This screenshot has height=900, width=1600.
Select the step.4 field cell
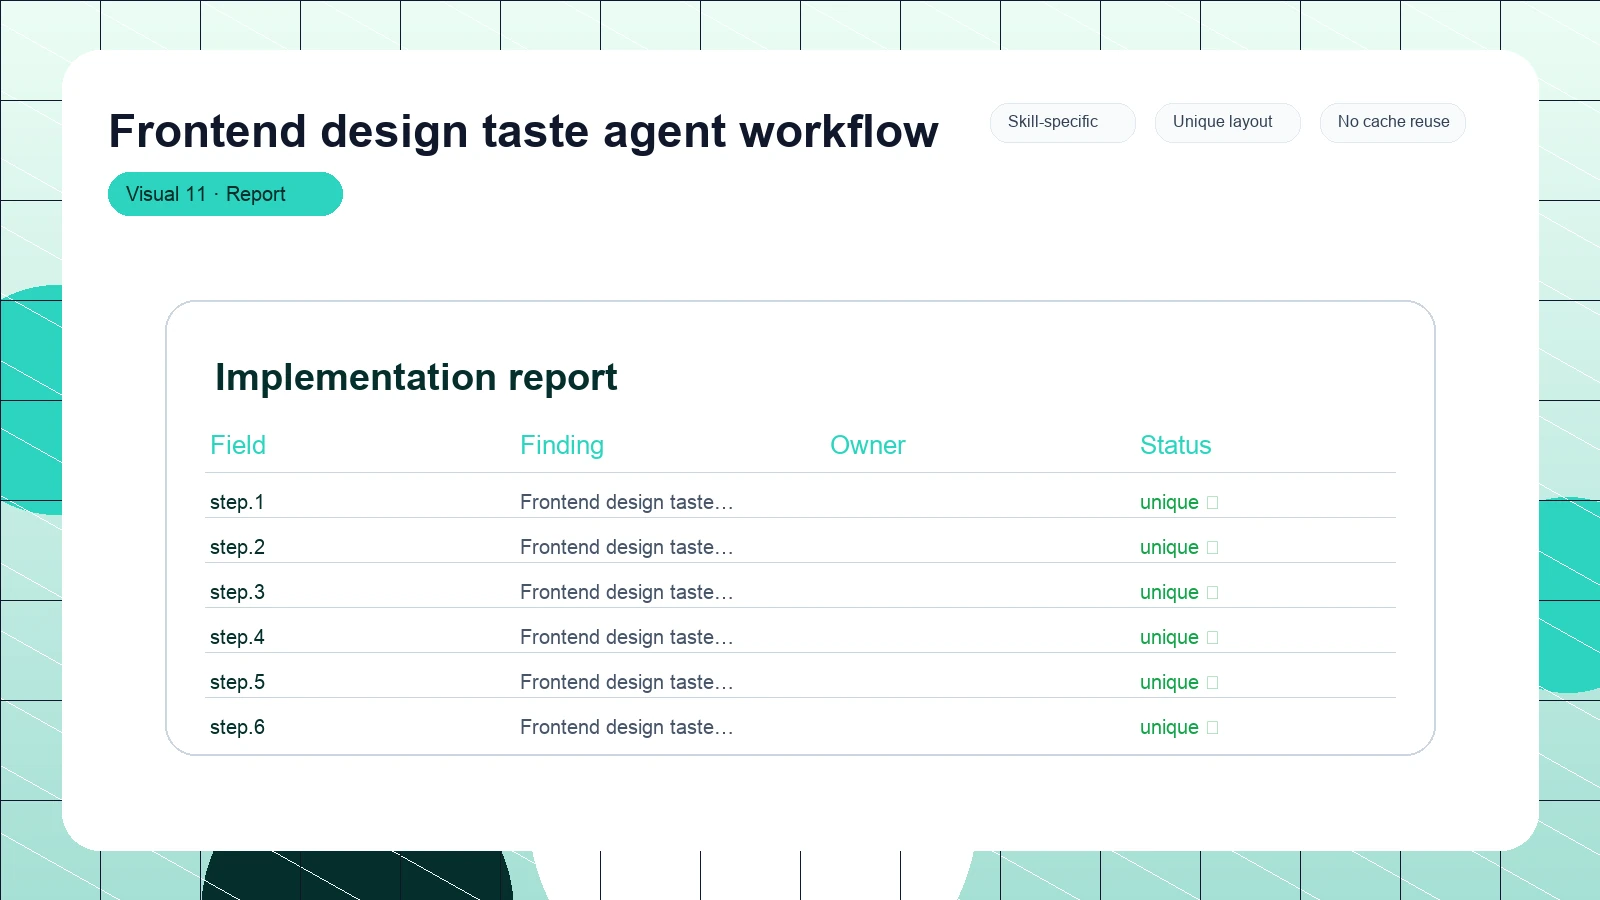(x=237, y=637)
